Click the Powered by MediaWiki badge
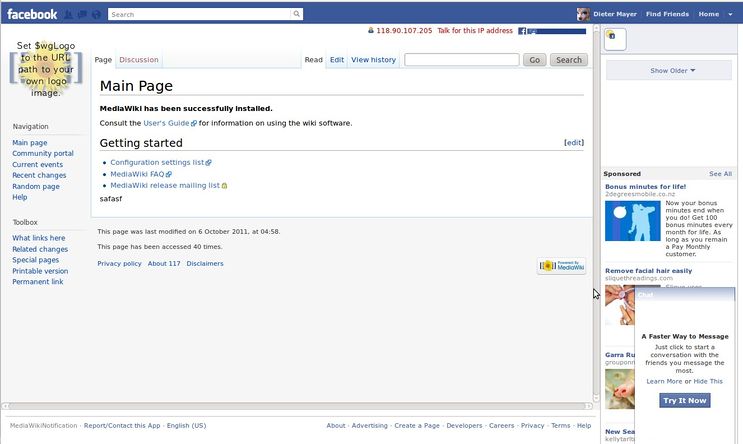743x444 pixels. [562, 266]
